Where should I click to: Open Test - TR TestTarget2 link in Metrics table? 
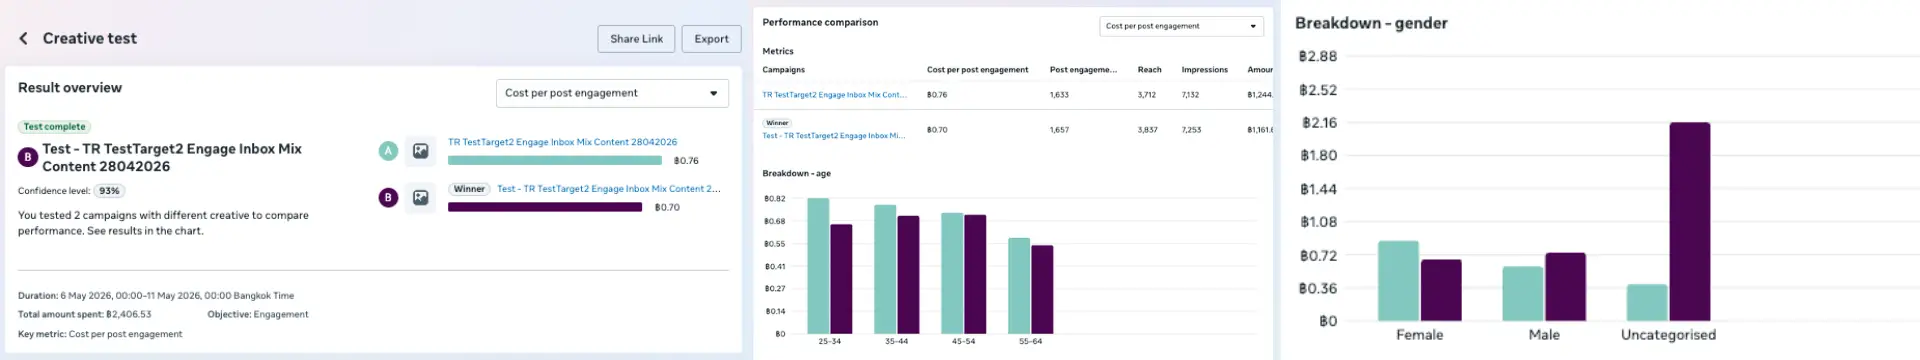pos(834,135)
